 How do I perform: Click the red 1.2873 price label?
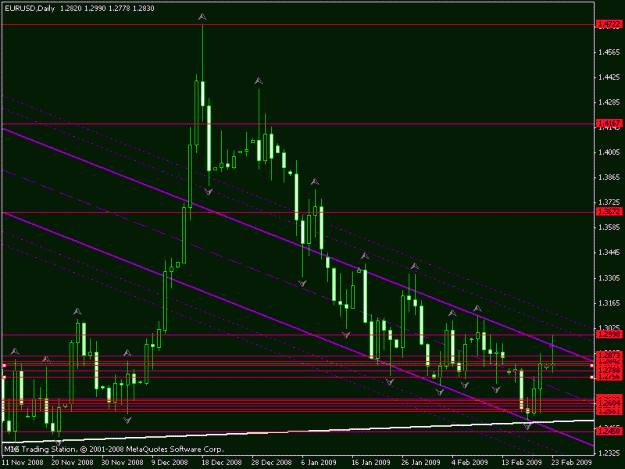pyautogui.click(x=609, y=355)
